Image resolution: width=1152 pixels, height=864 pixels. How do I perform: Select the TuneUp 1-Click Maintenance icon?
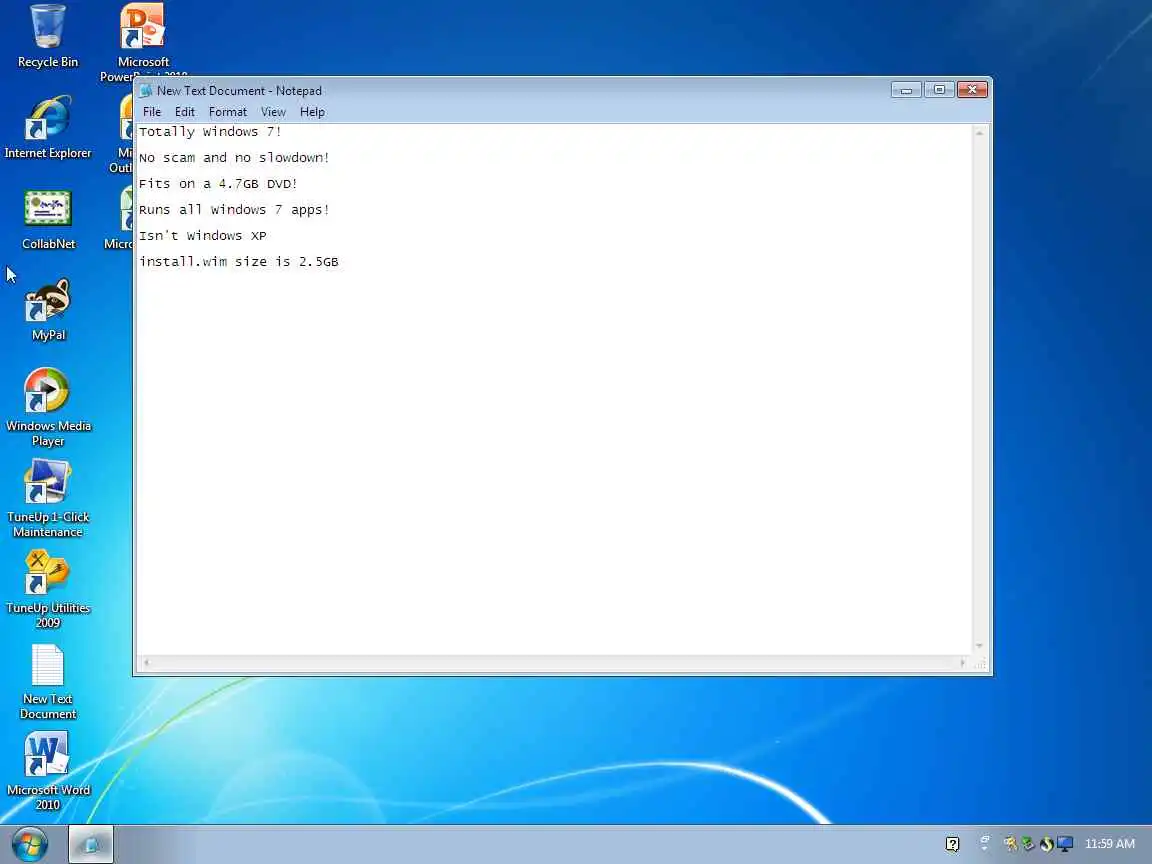[x=48, y=497]
